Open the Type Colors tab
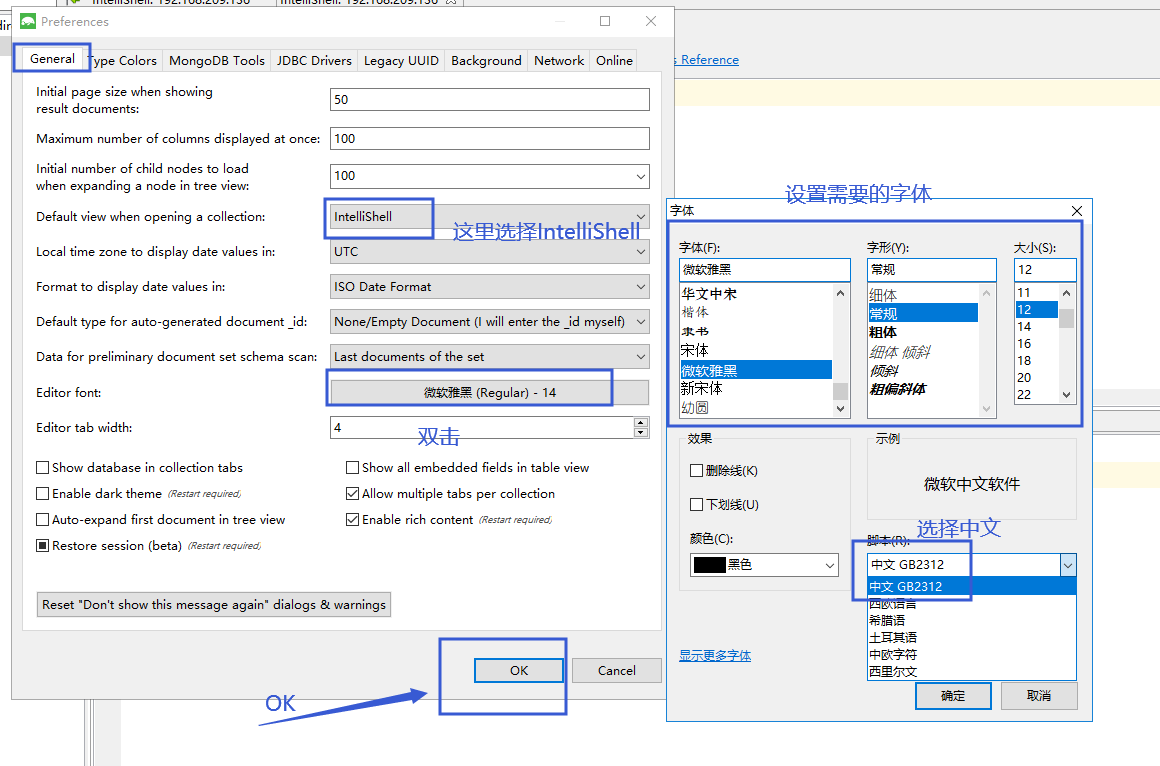This screenshot has height=766, width=1160. tap(123, 61)
